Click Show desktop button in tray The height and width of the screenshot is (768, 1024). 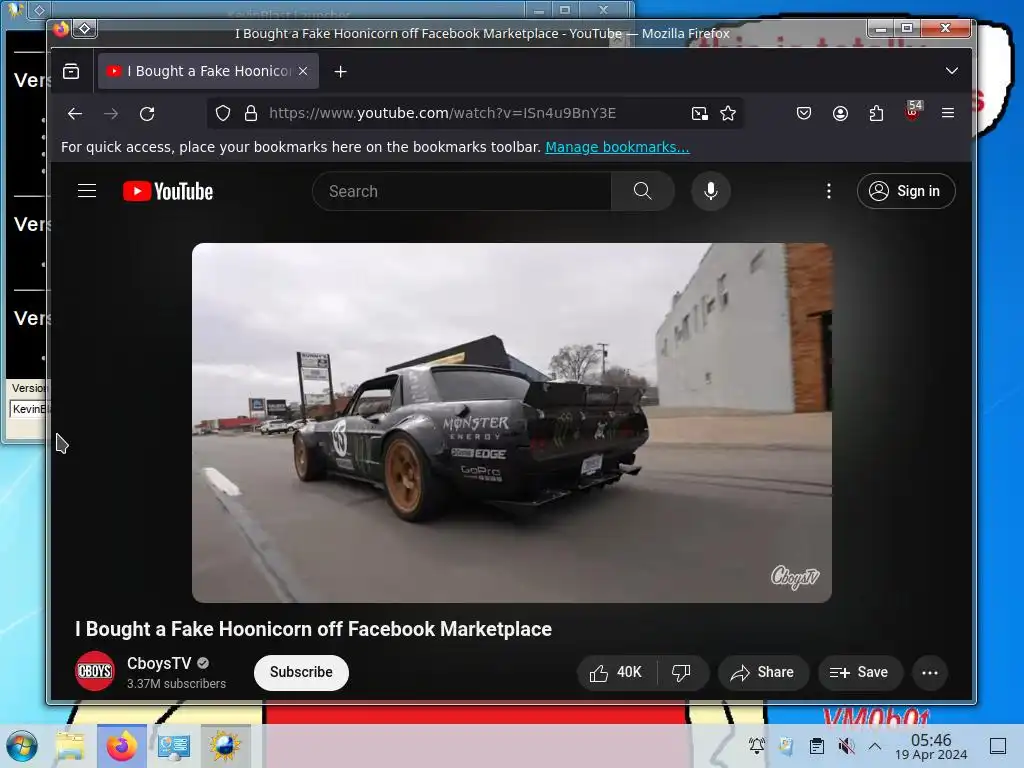998,746
